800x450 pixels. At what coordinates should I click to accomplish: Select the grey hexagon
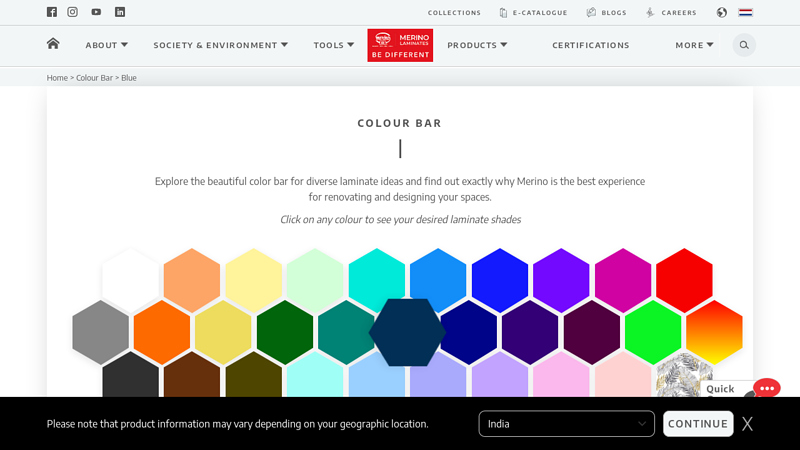tap(101, 332)
